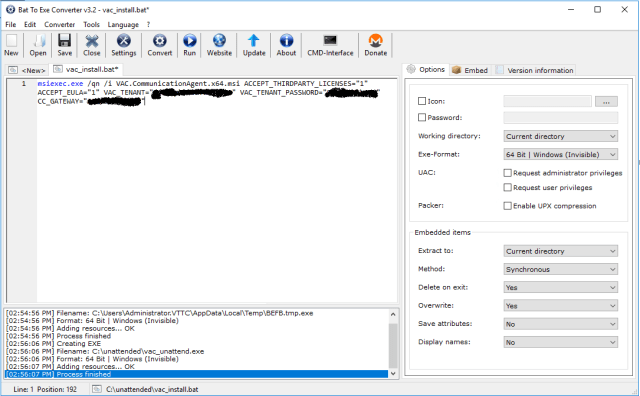
Task: Open the Save attributes dropdown
Action: point(560,324)
